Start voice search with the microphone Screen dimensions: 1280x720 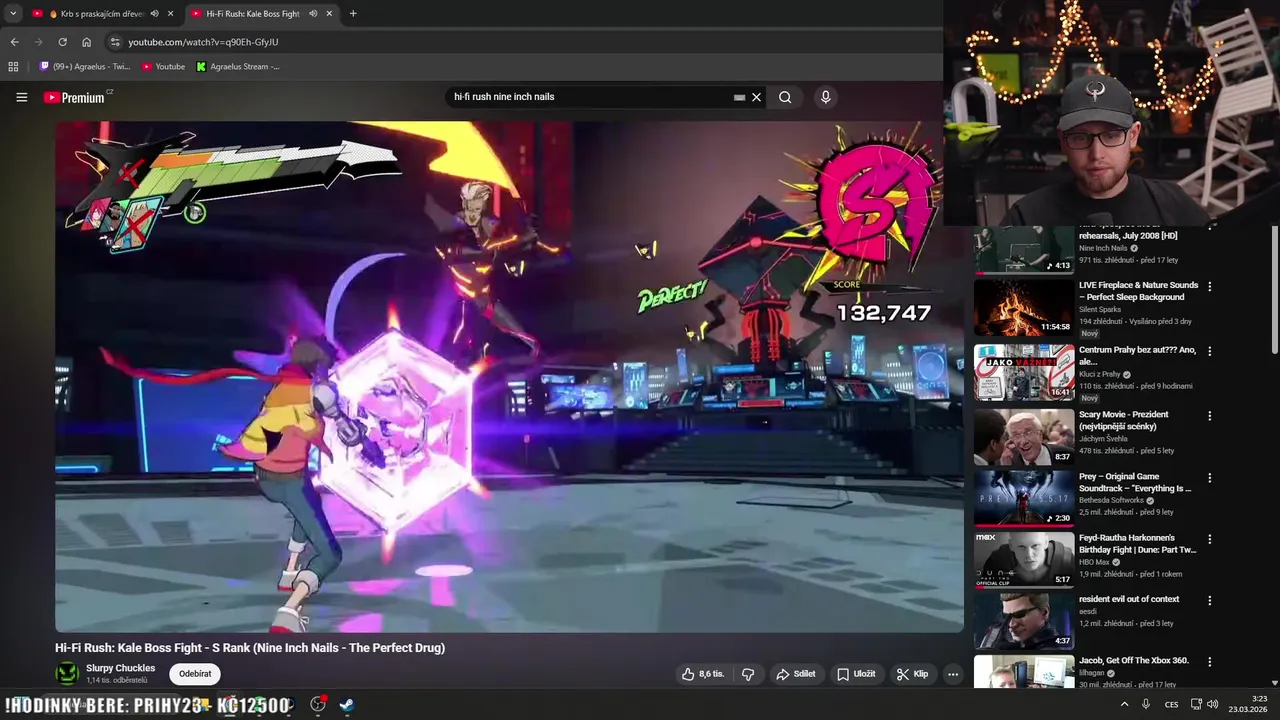[825, 97]
